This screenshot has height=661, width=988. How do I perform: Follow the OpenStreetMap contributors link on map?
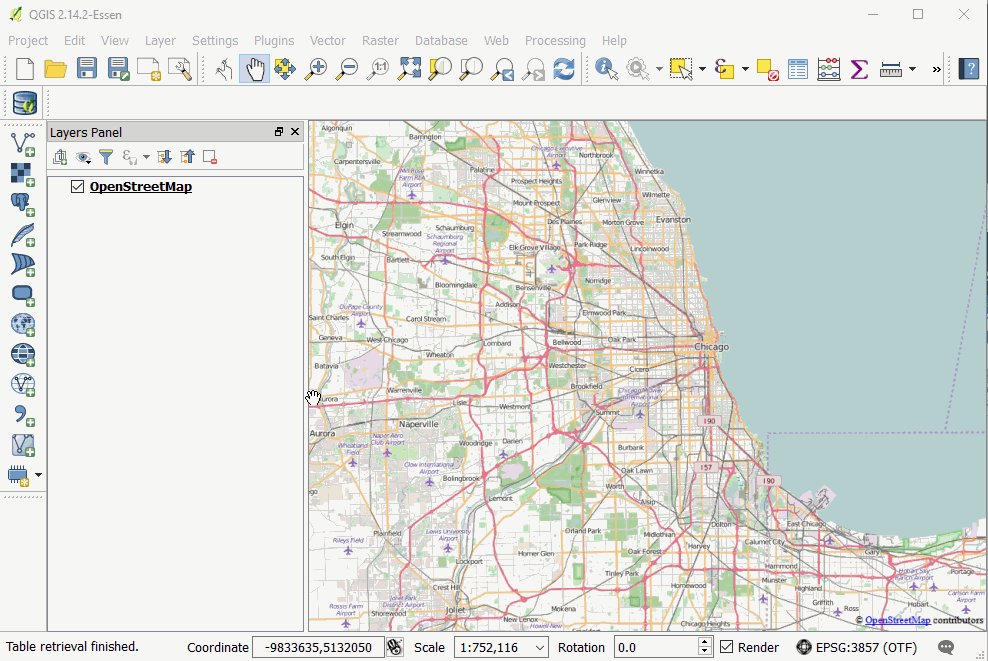coord(897,620)
